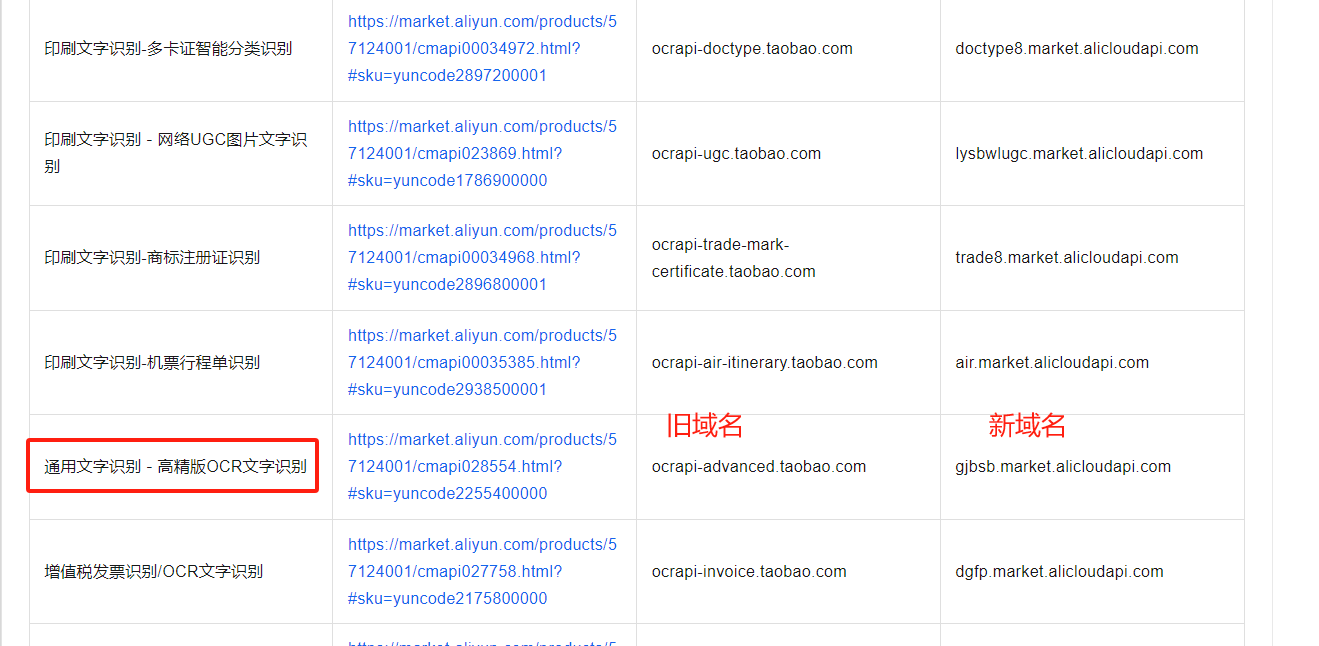Open the cmapi028554 product link
1319x646 pixels.
click(x=483, y=466)
